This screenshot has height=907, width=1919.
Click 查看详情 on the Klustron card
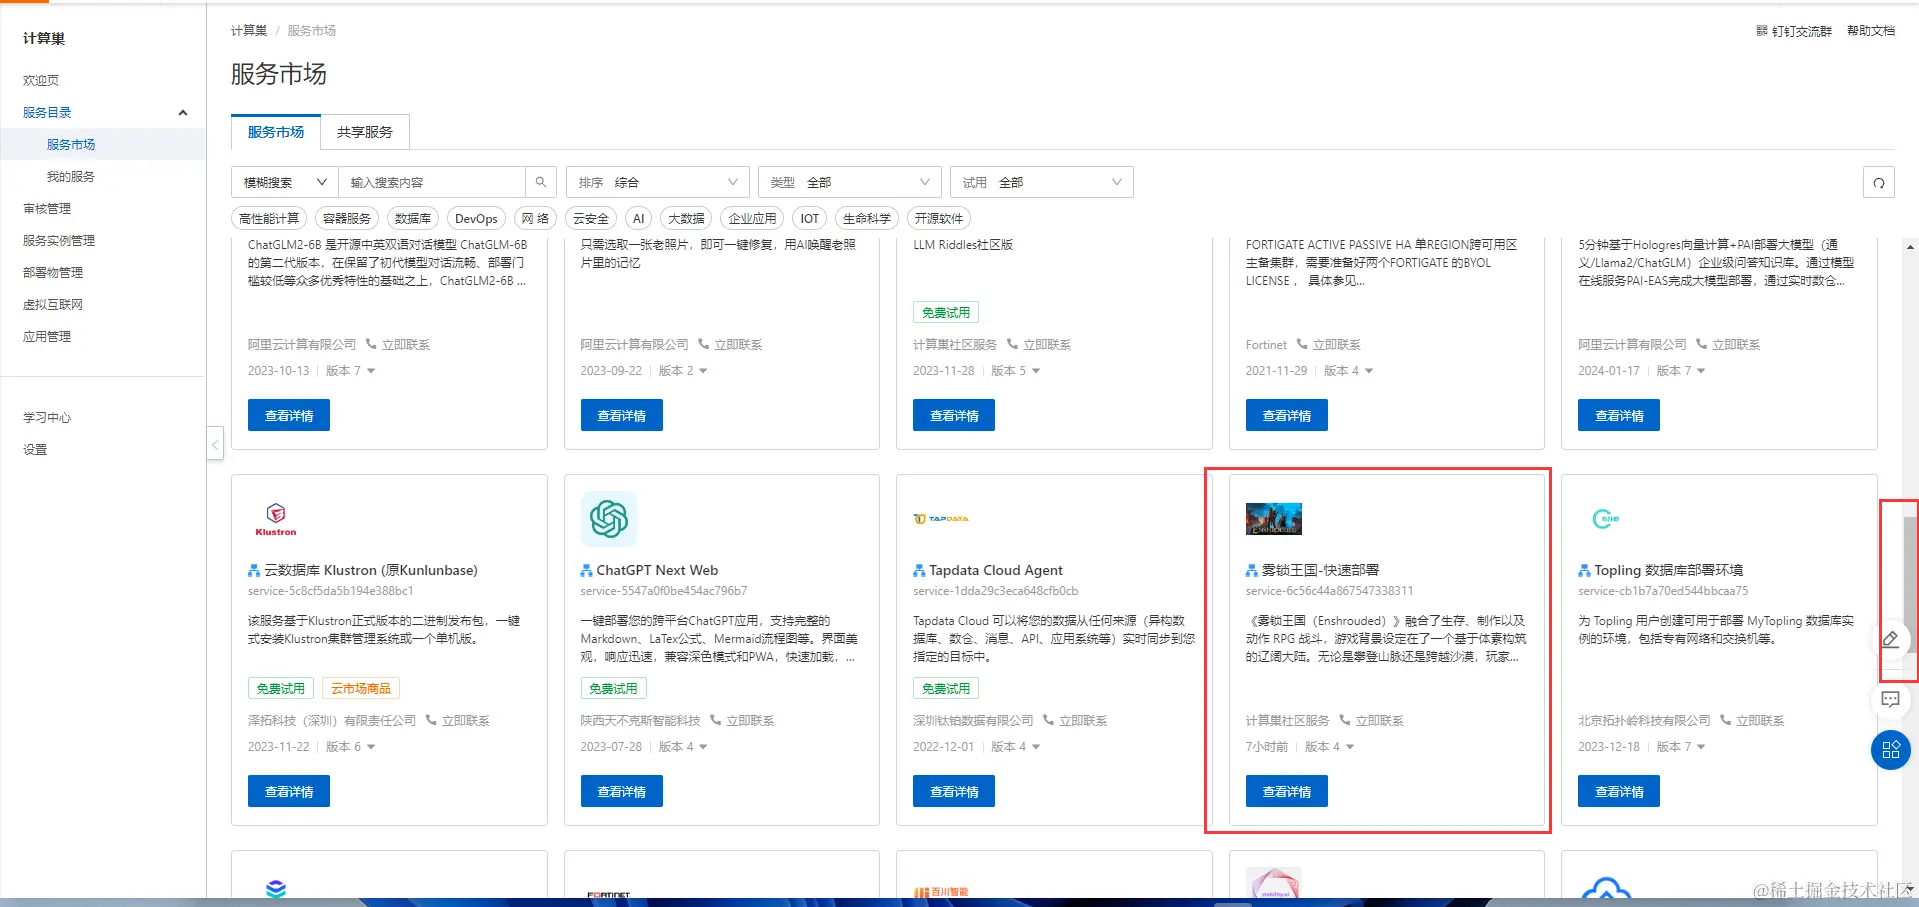point(289,791)
